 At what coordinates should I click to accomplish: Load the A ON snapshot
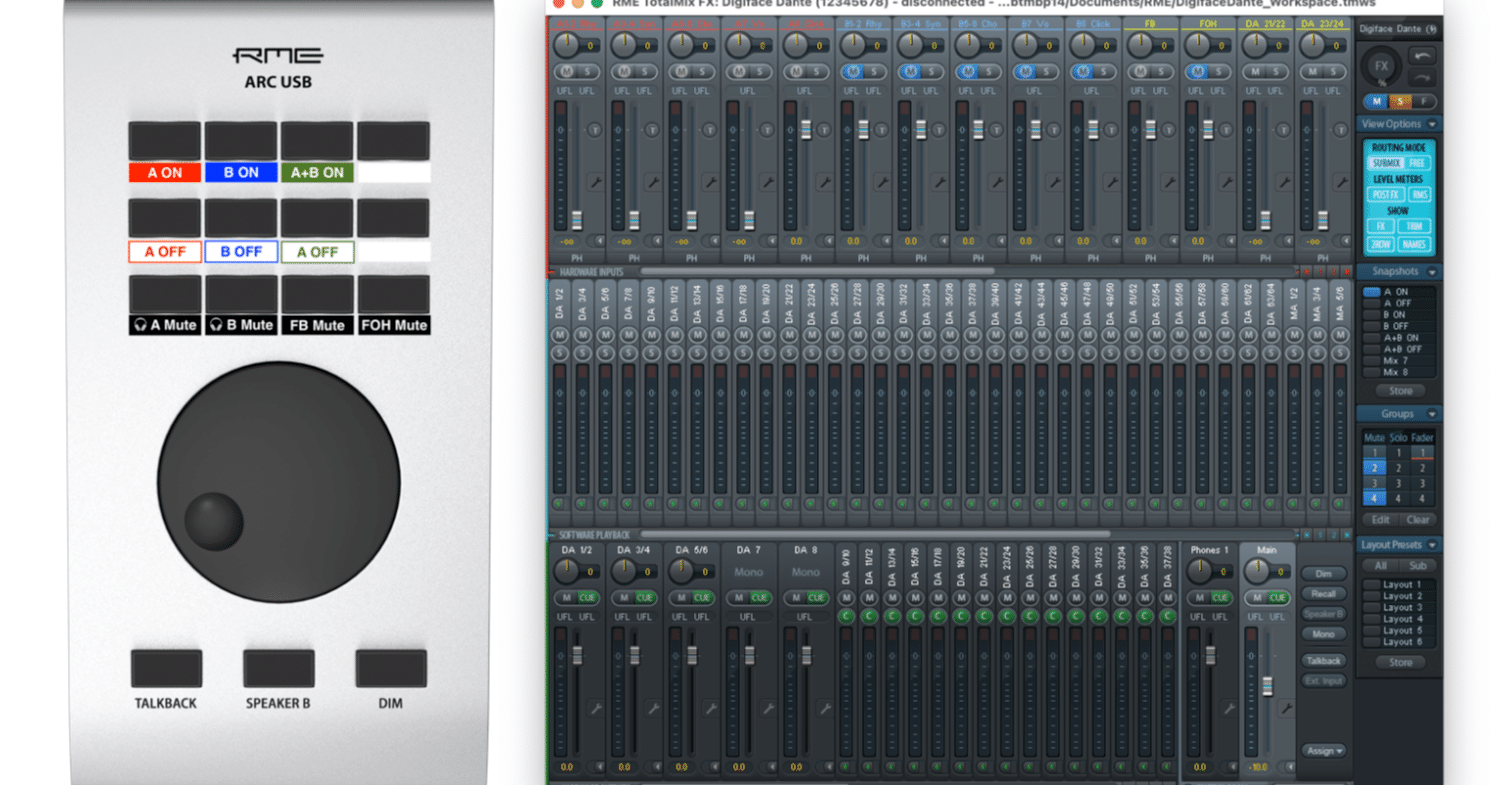[1399, 291]
